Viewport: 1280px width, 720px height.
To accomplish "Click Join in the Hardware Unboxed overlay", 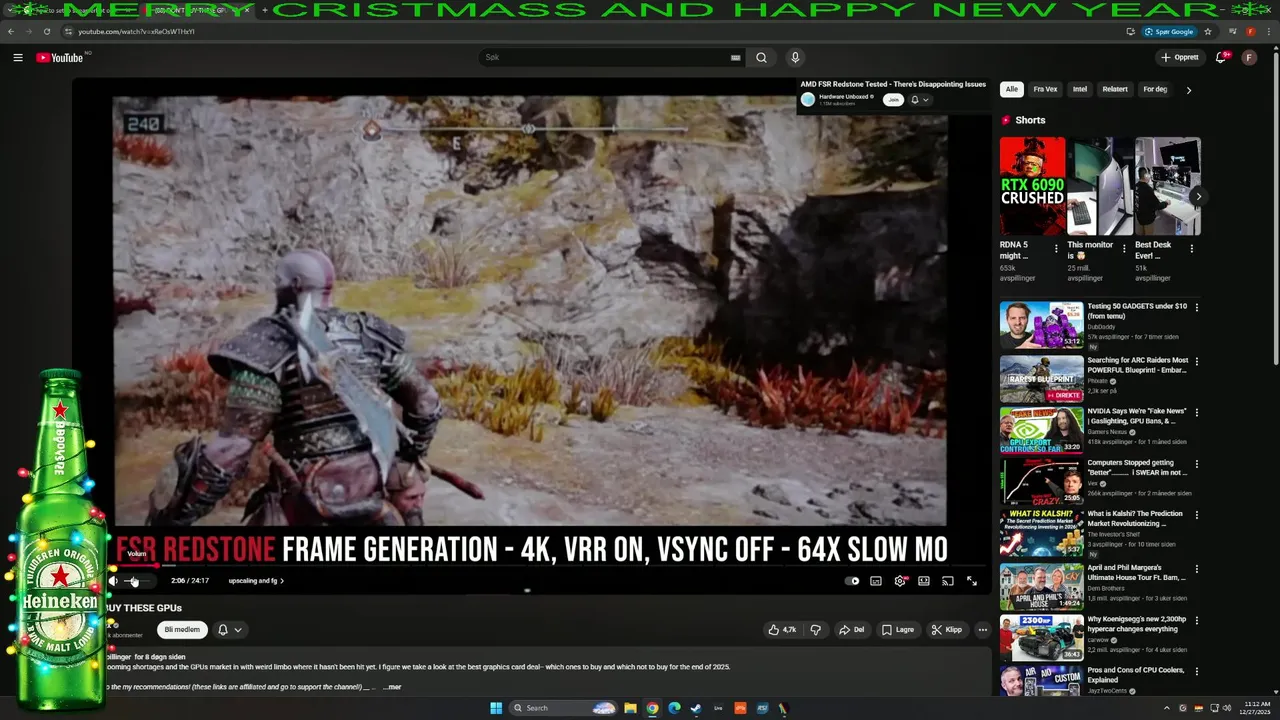I will pos(893,99).
